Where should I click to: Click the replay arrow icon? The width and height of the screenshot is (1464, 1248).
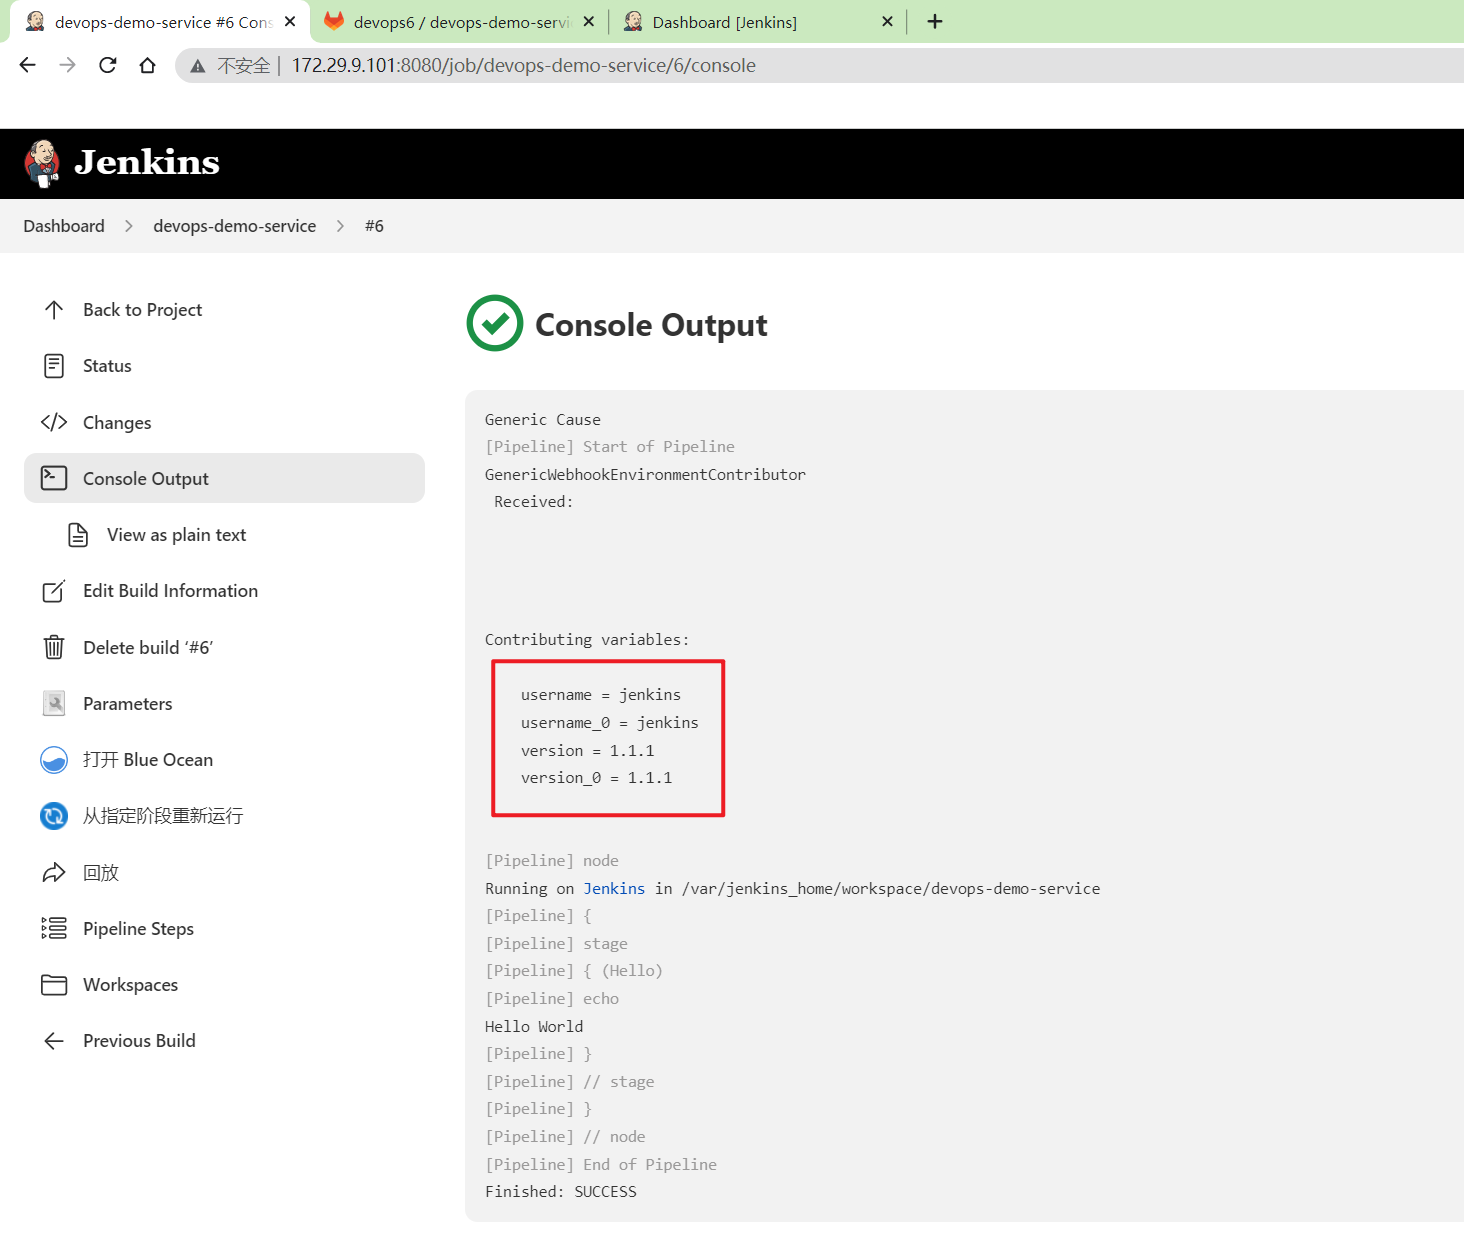tap(54, 872)
